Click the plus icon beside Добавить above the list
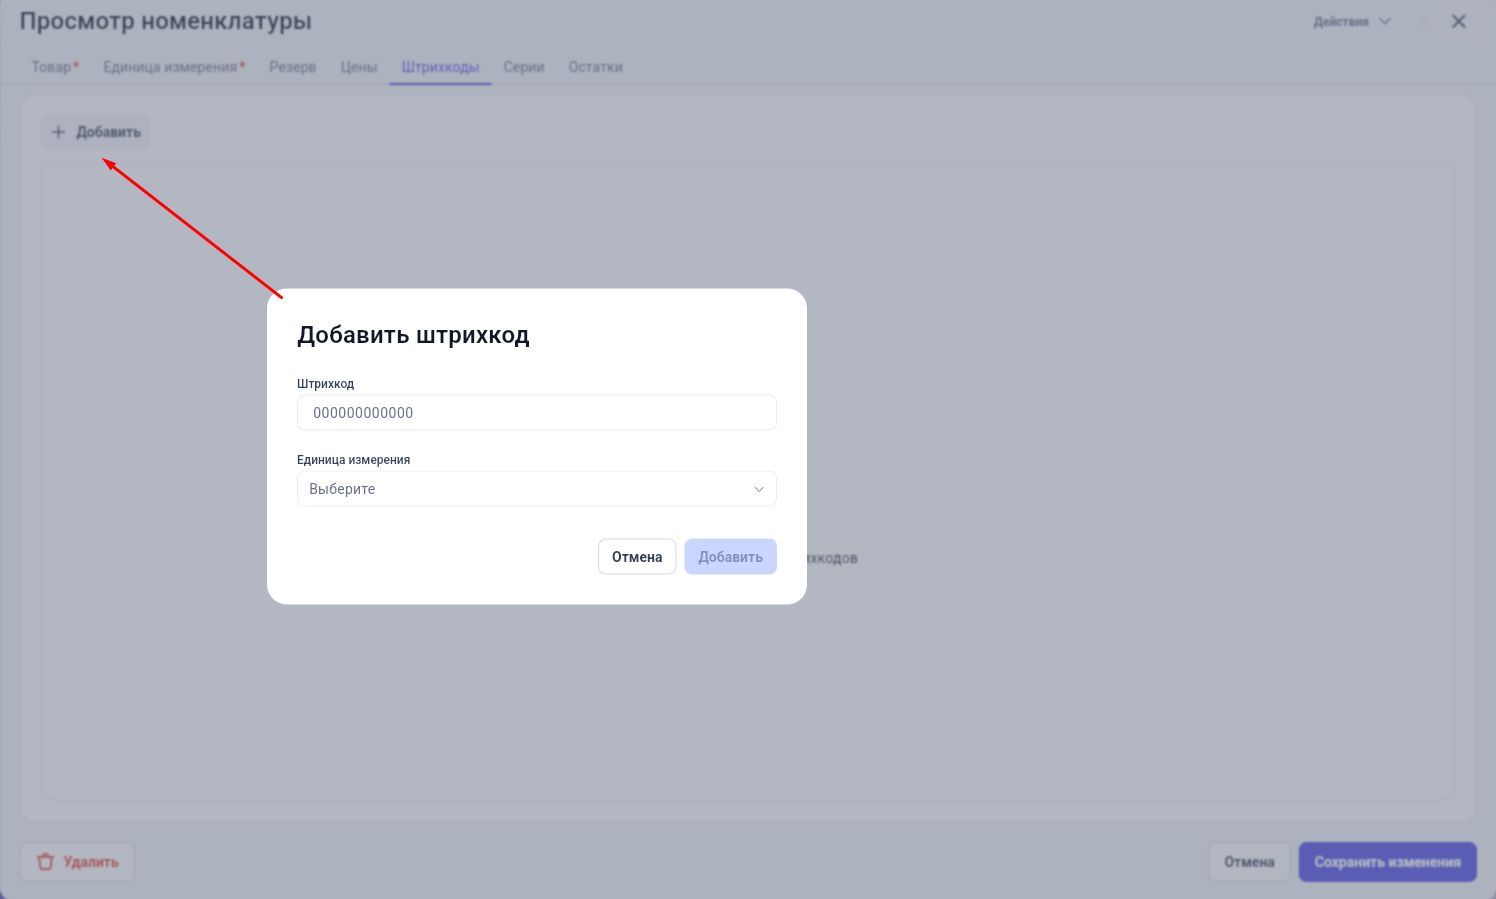Image resolution: width=1496 pixels, height=899 pixels. click(x=58, y=132)
